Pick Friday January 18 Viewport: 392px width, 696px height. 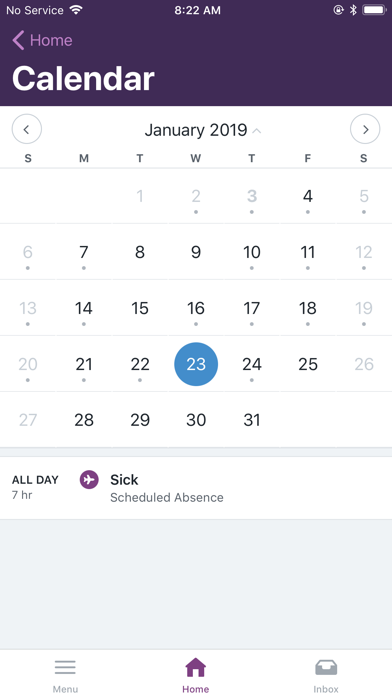pyautogui.click(x=308, y=308)
